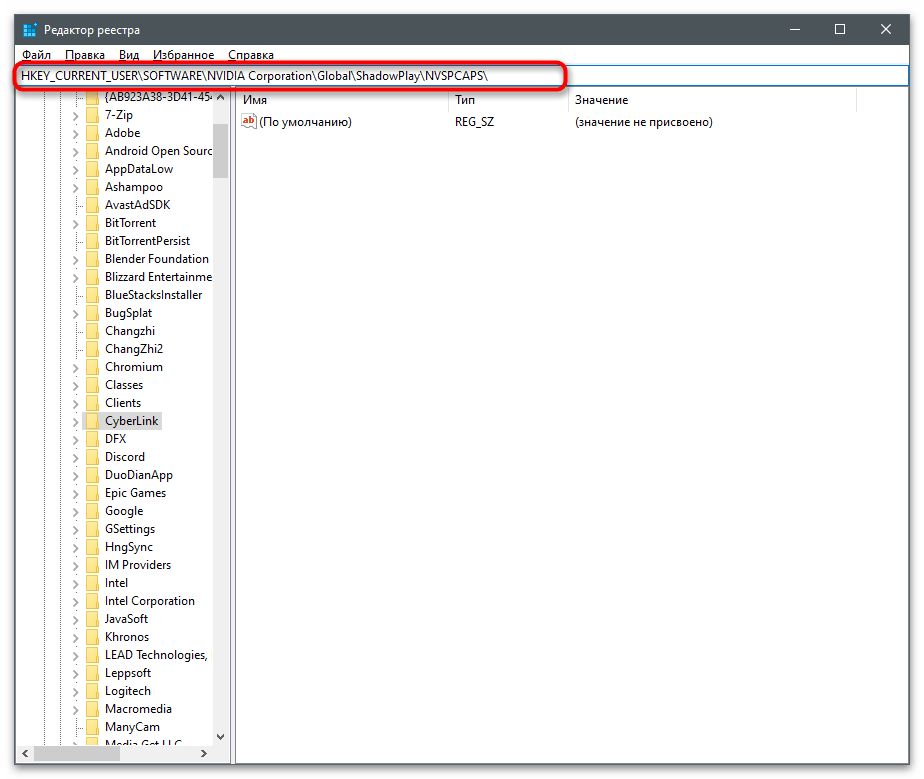924x779 pixels.
Task: Click the Ashampoo folder icon
Action: coord(93,187)
